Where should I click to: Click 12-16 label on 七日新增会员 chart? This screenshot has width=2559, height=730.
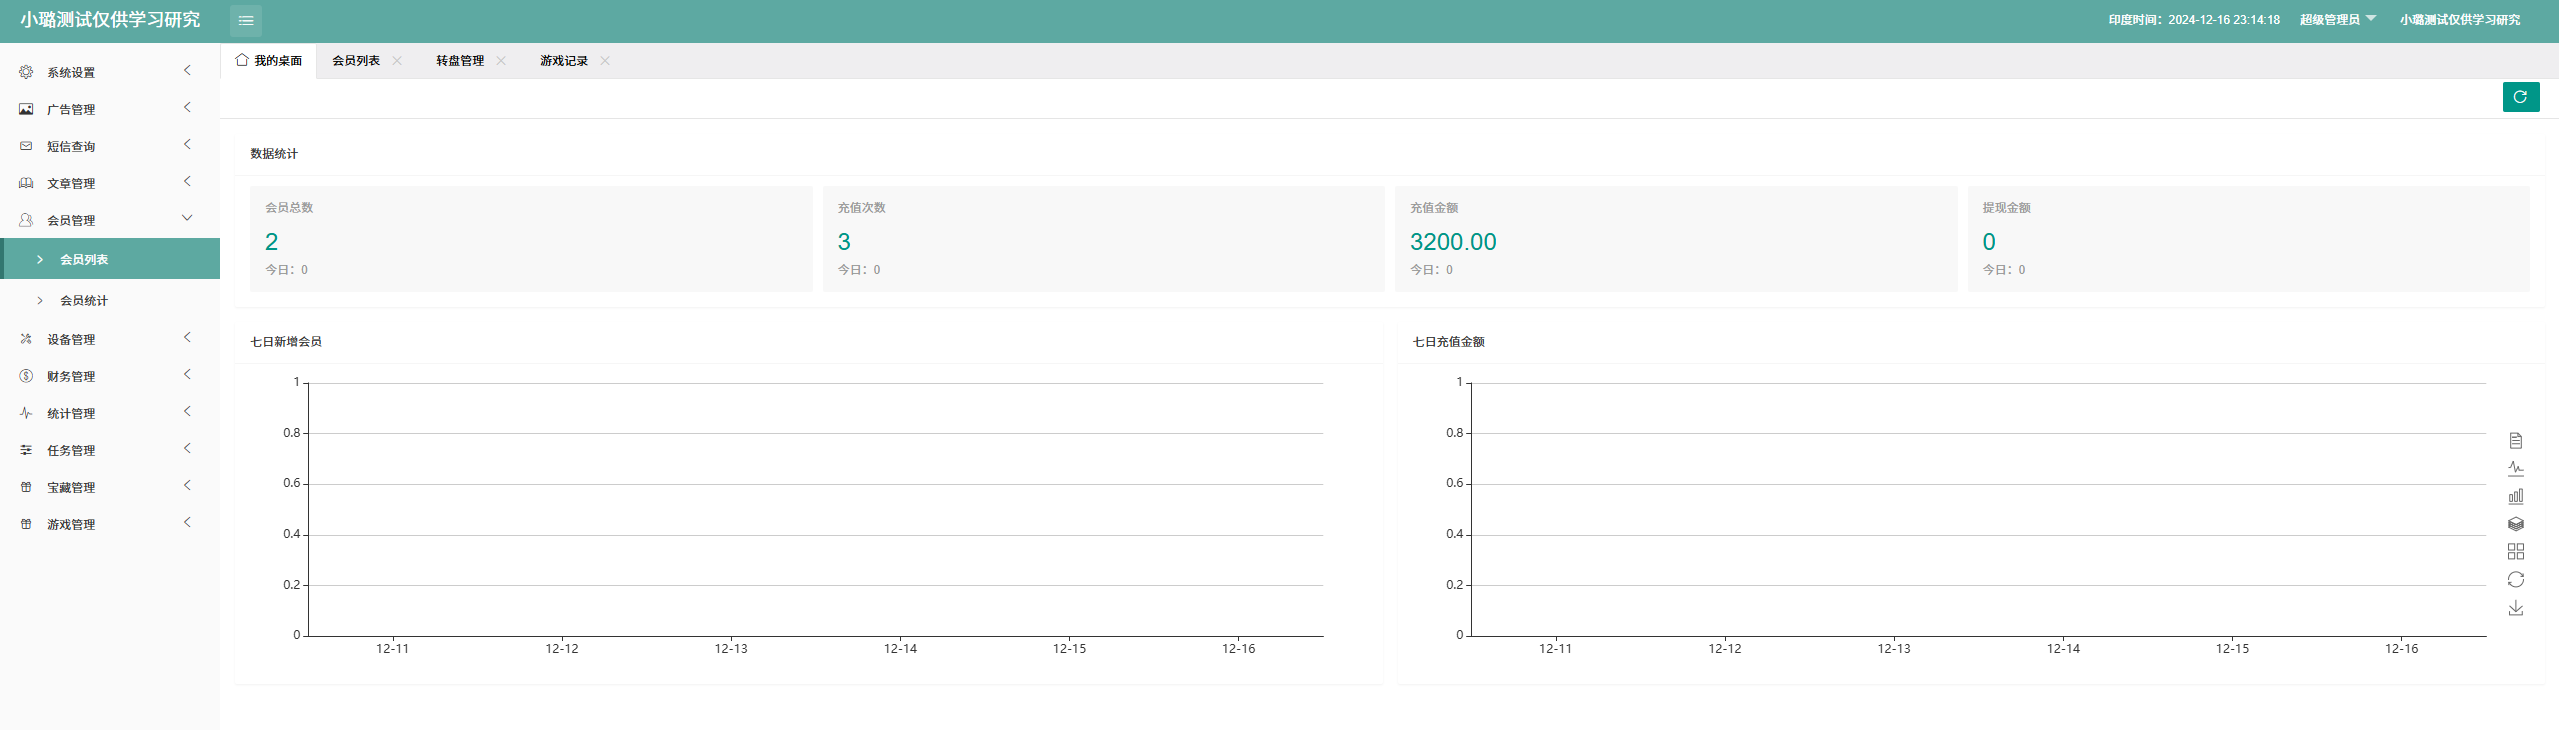1238,649
